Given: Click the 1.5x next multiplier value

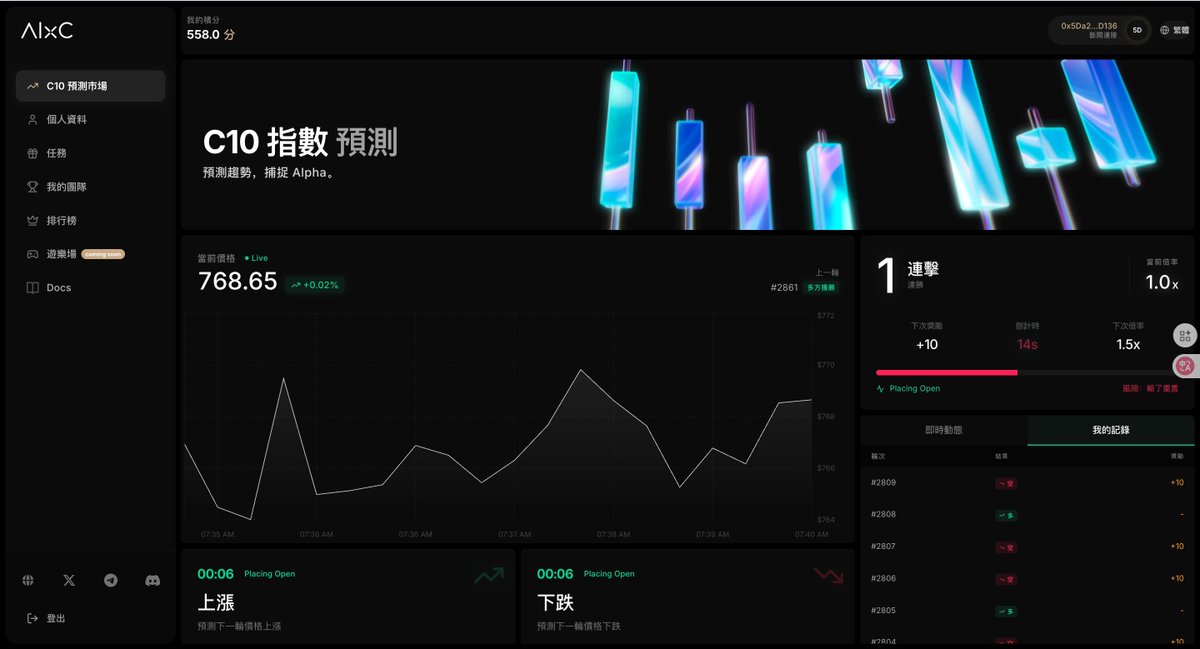Looking at the screenshot, I should point(1128,344).
